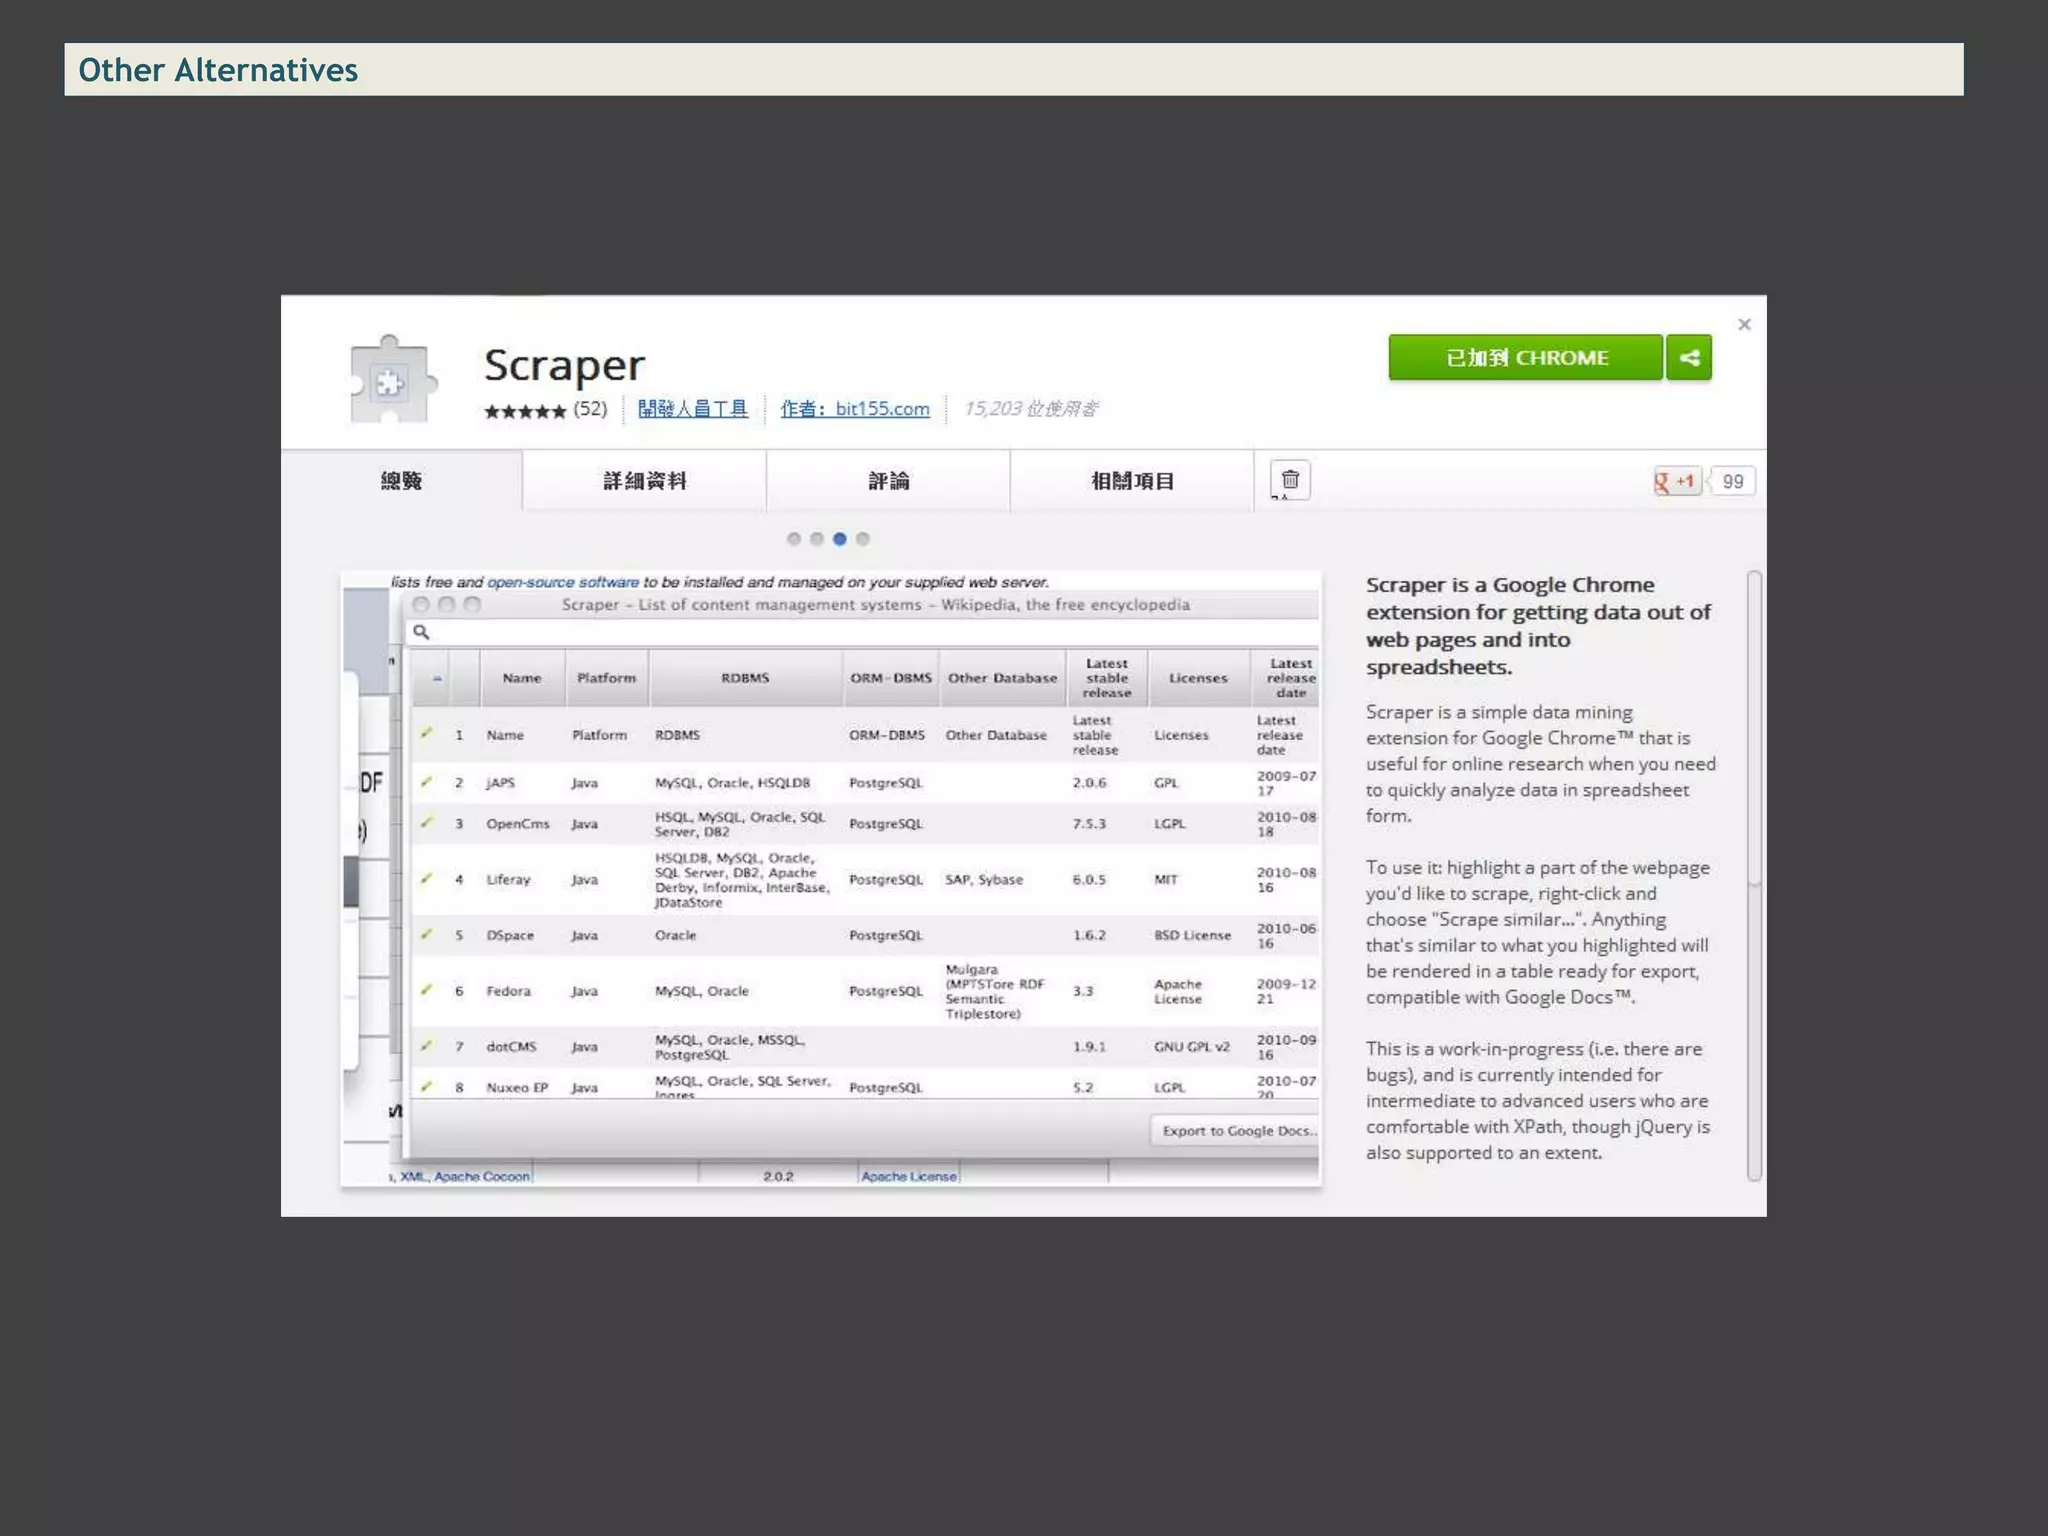
Task: Open the 相關項目 tab
Action: [x=1132, y=481]
